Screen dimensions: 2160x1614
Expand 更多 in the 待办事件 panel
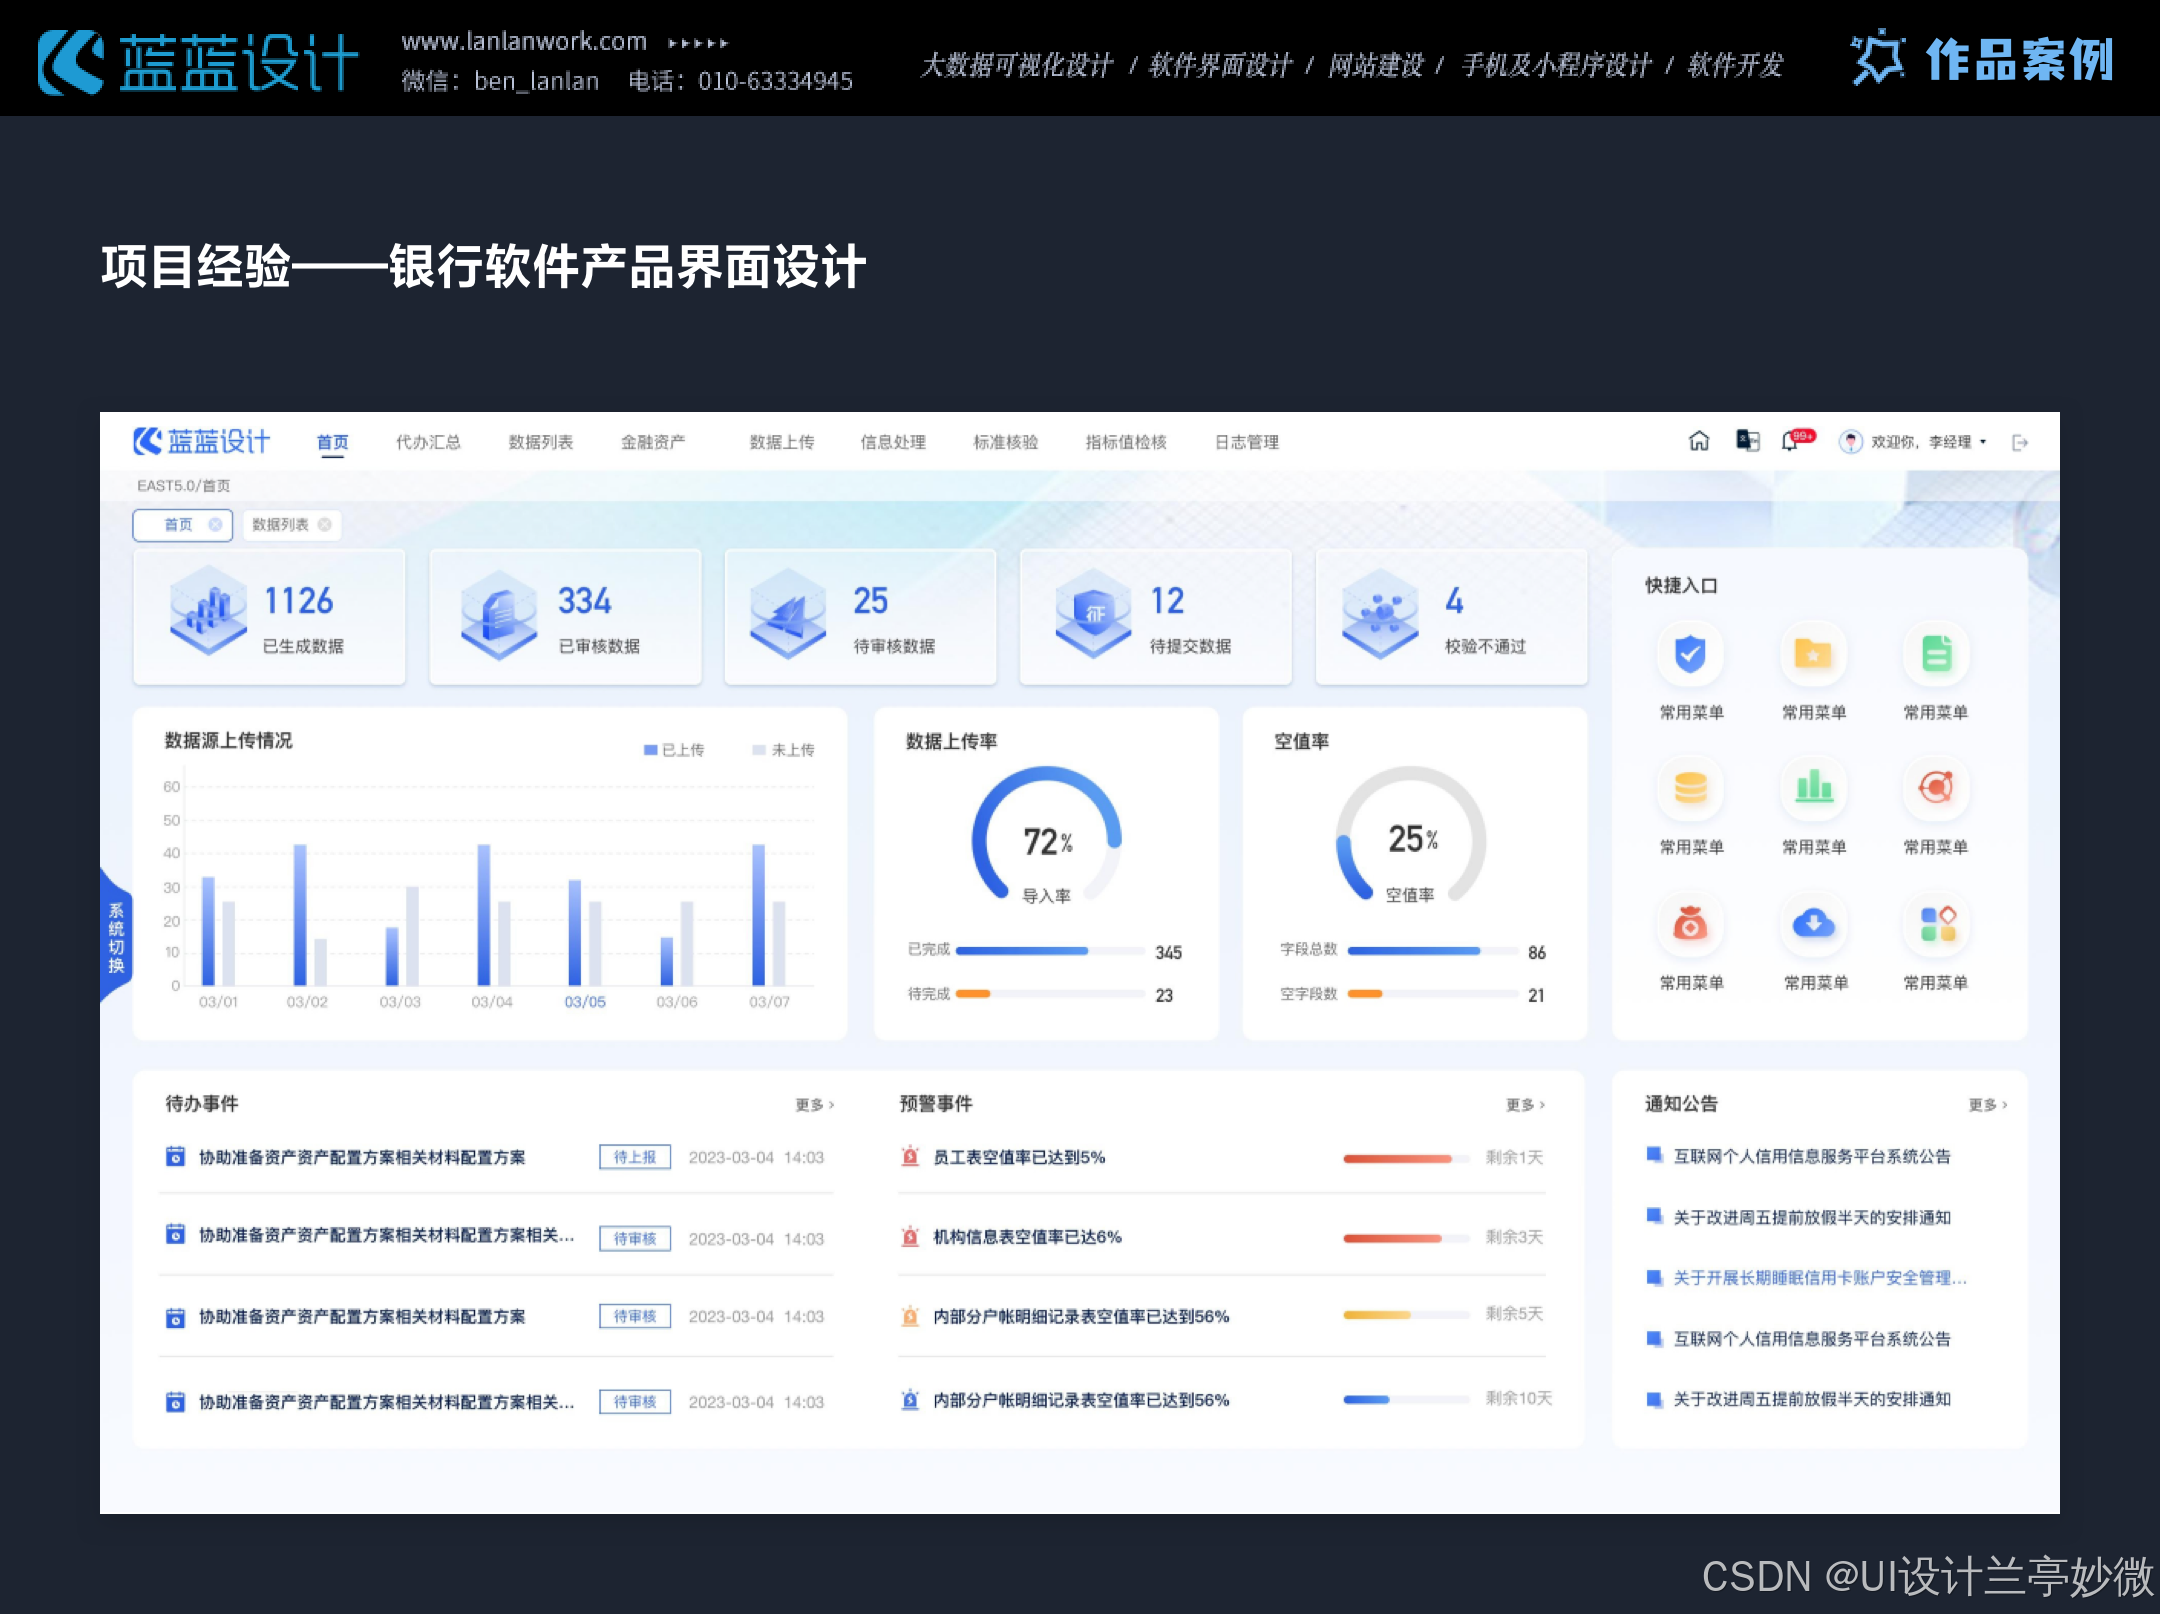click(814, 1104)
